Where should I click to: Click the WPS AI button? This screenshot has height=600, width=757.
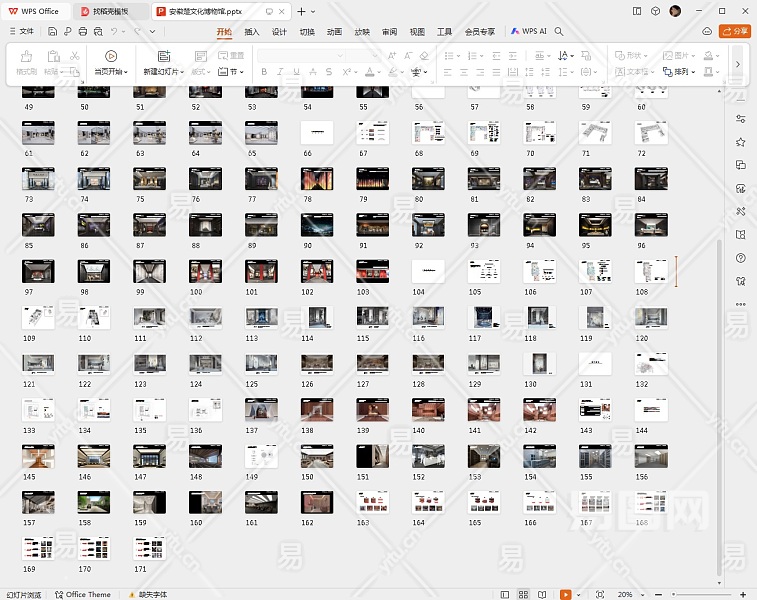529,31
